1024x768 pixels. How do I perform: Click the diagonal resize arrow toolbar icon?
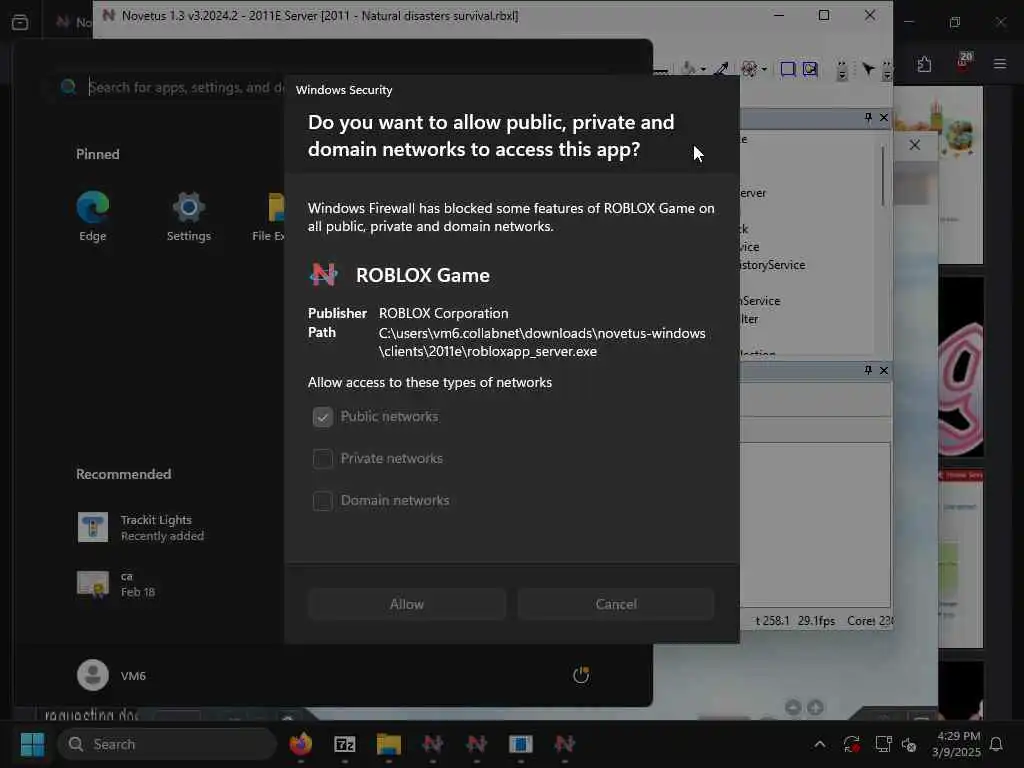click(722, 69)
